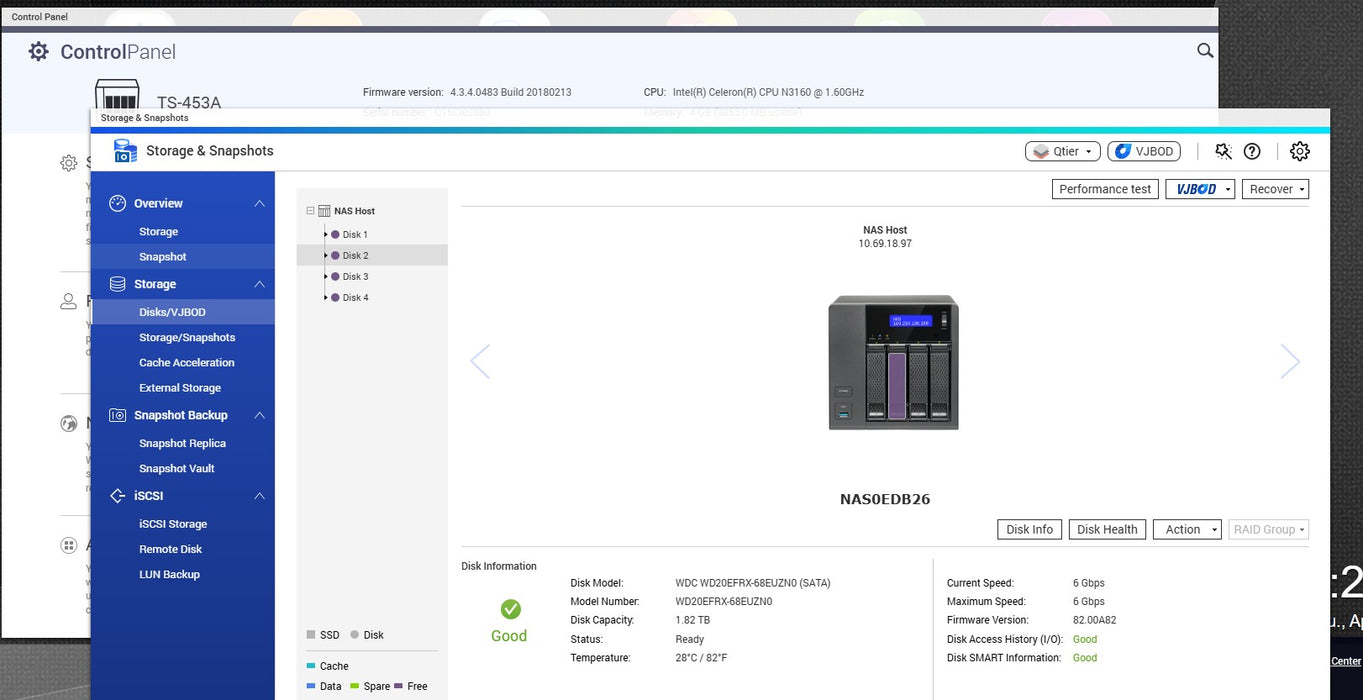Click the Disk Access History Good status

[1085, 639]
